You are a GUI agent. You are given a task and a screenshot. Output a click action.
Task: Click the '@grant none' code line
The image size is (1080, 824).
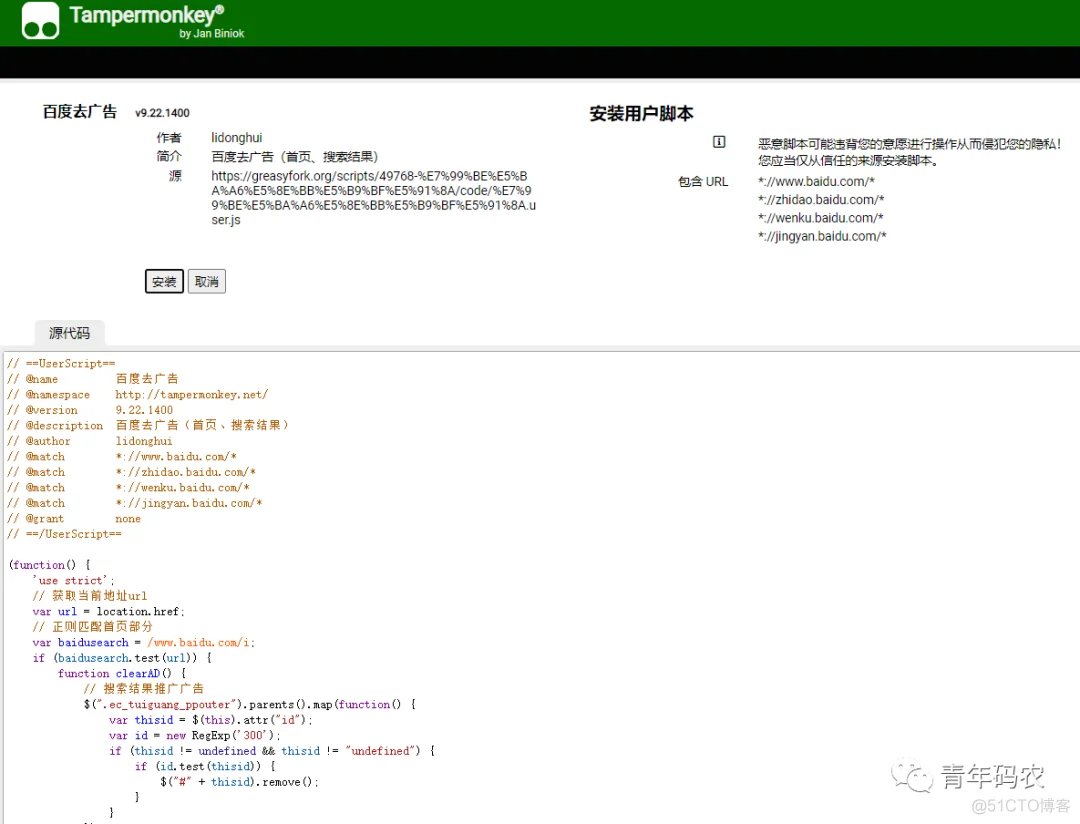pyautogui.click(x=74, y=519)
